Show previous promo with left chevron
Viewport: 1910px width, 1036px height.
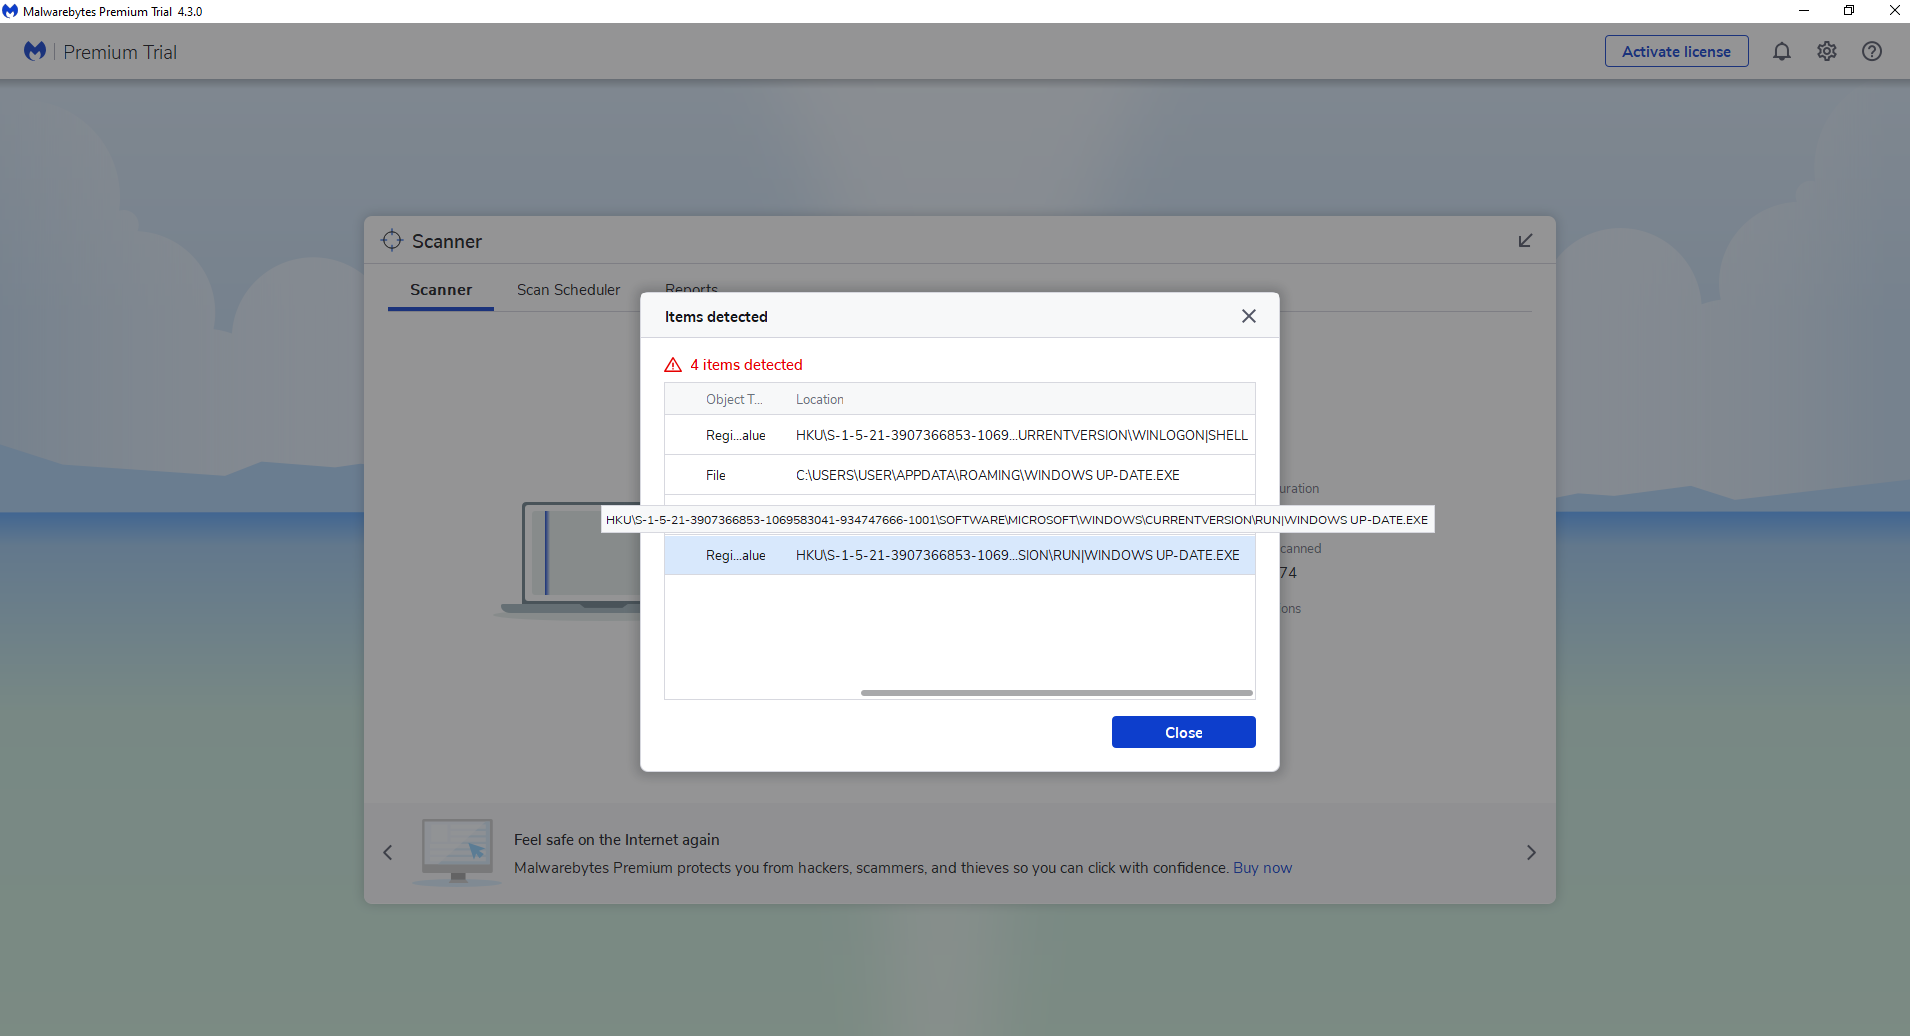388,853
